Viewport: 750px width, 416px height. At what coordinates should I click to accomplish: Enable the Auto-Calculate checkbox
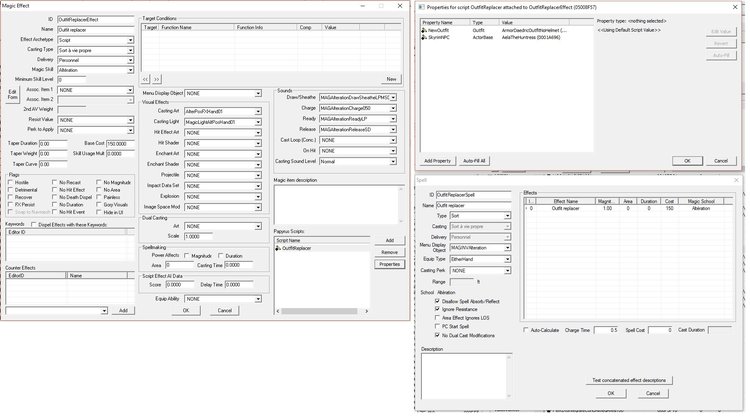(x=526, y=330)
